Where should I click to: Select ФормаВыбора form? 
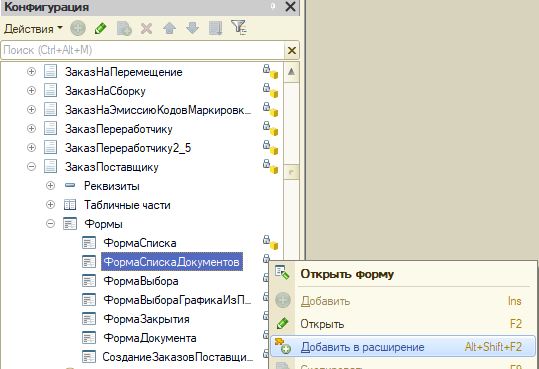141,281
